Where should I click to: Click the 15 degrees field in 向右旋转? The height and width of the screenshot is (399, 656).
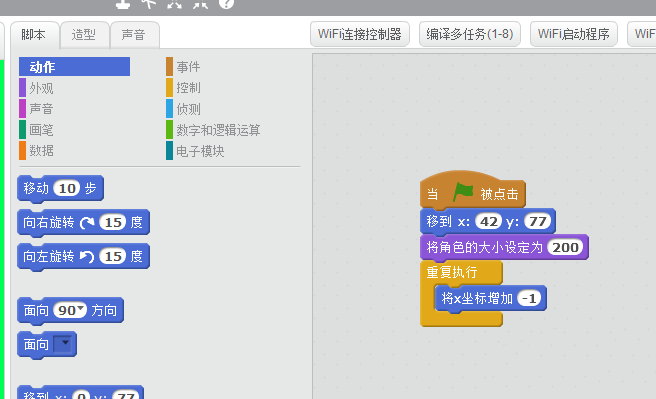[x=113, y=223]
